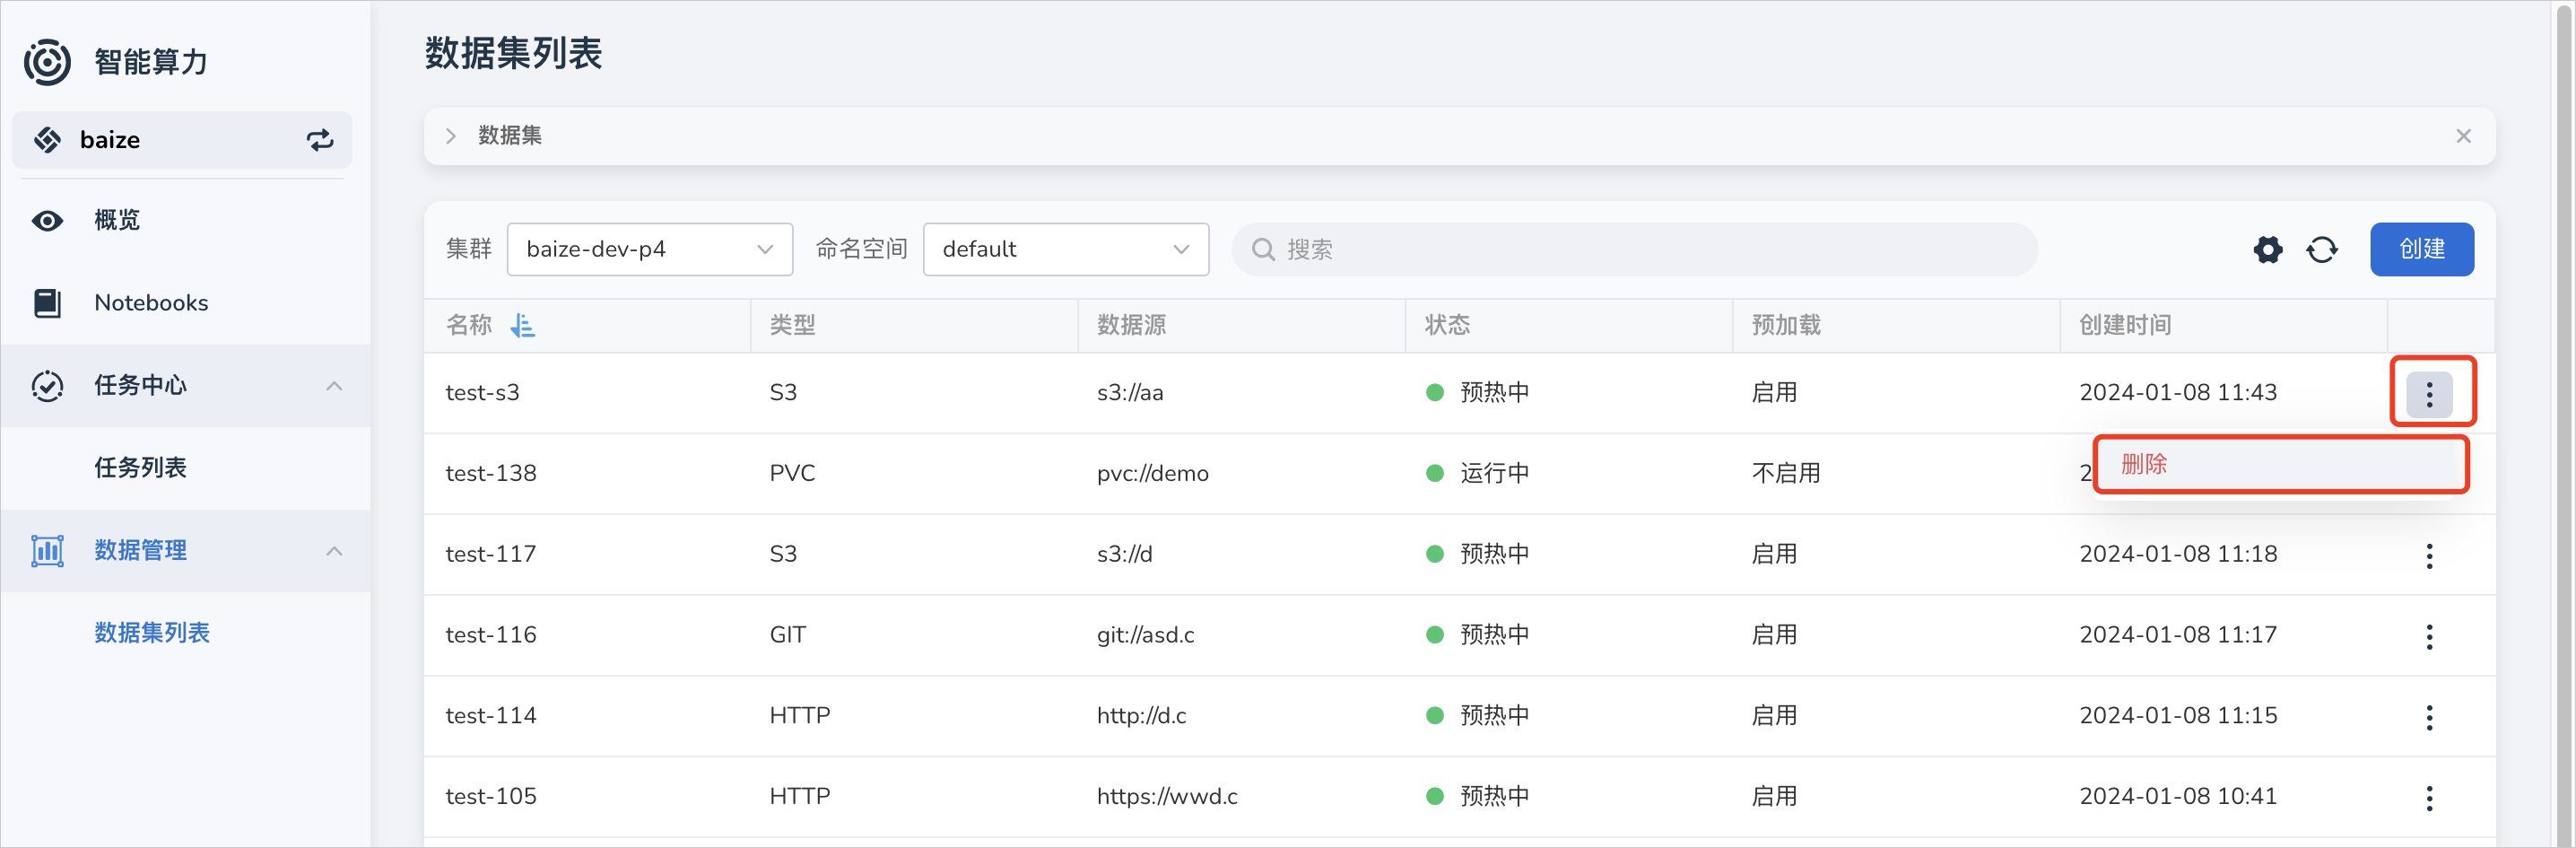Click the GIT type cell

click(787, 636)
